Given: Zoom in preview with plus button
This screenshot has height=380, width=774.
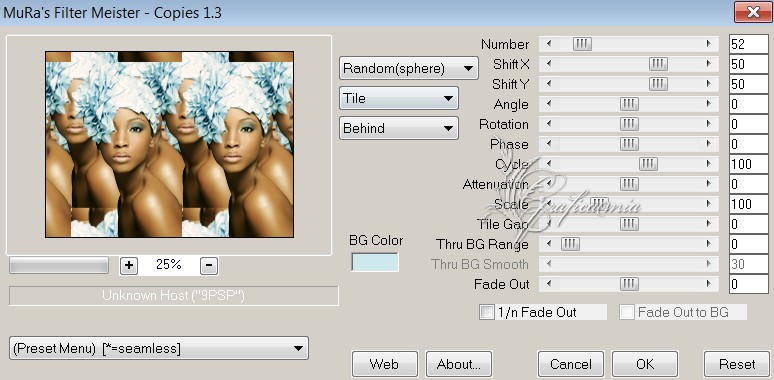Looking at the screenshot, I should click(129, 266).
